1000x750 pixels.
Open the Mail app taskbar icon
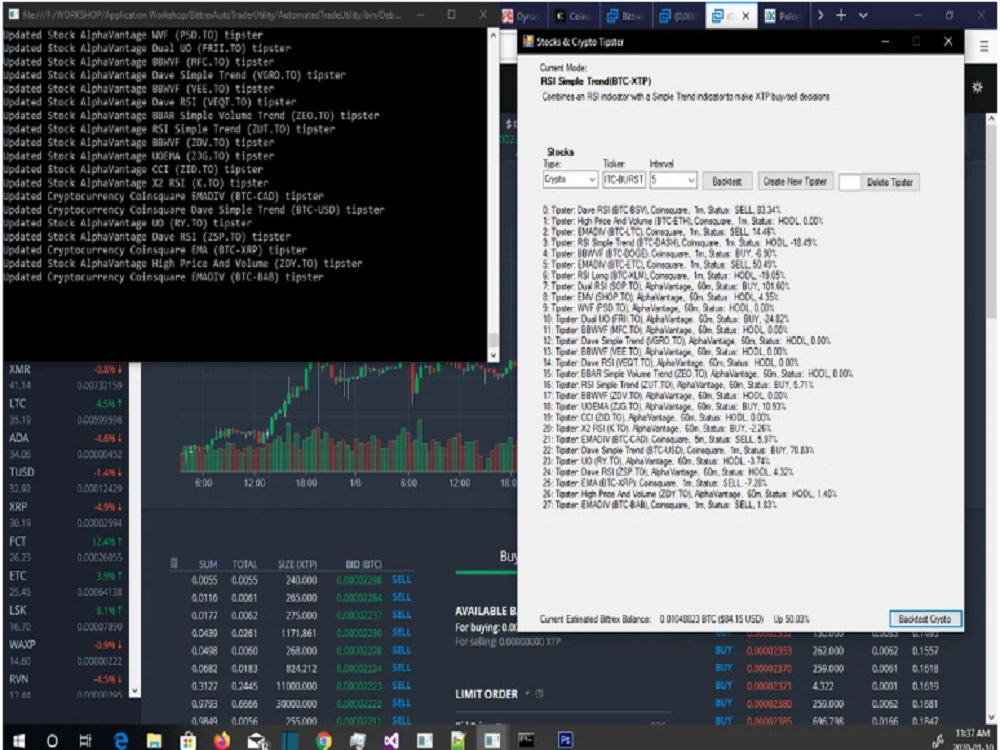256,740
